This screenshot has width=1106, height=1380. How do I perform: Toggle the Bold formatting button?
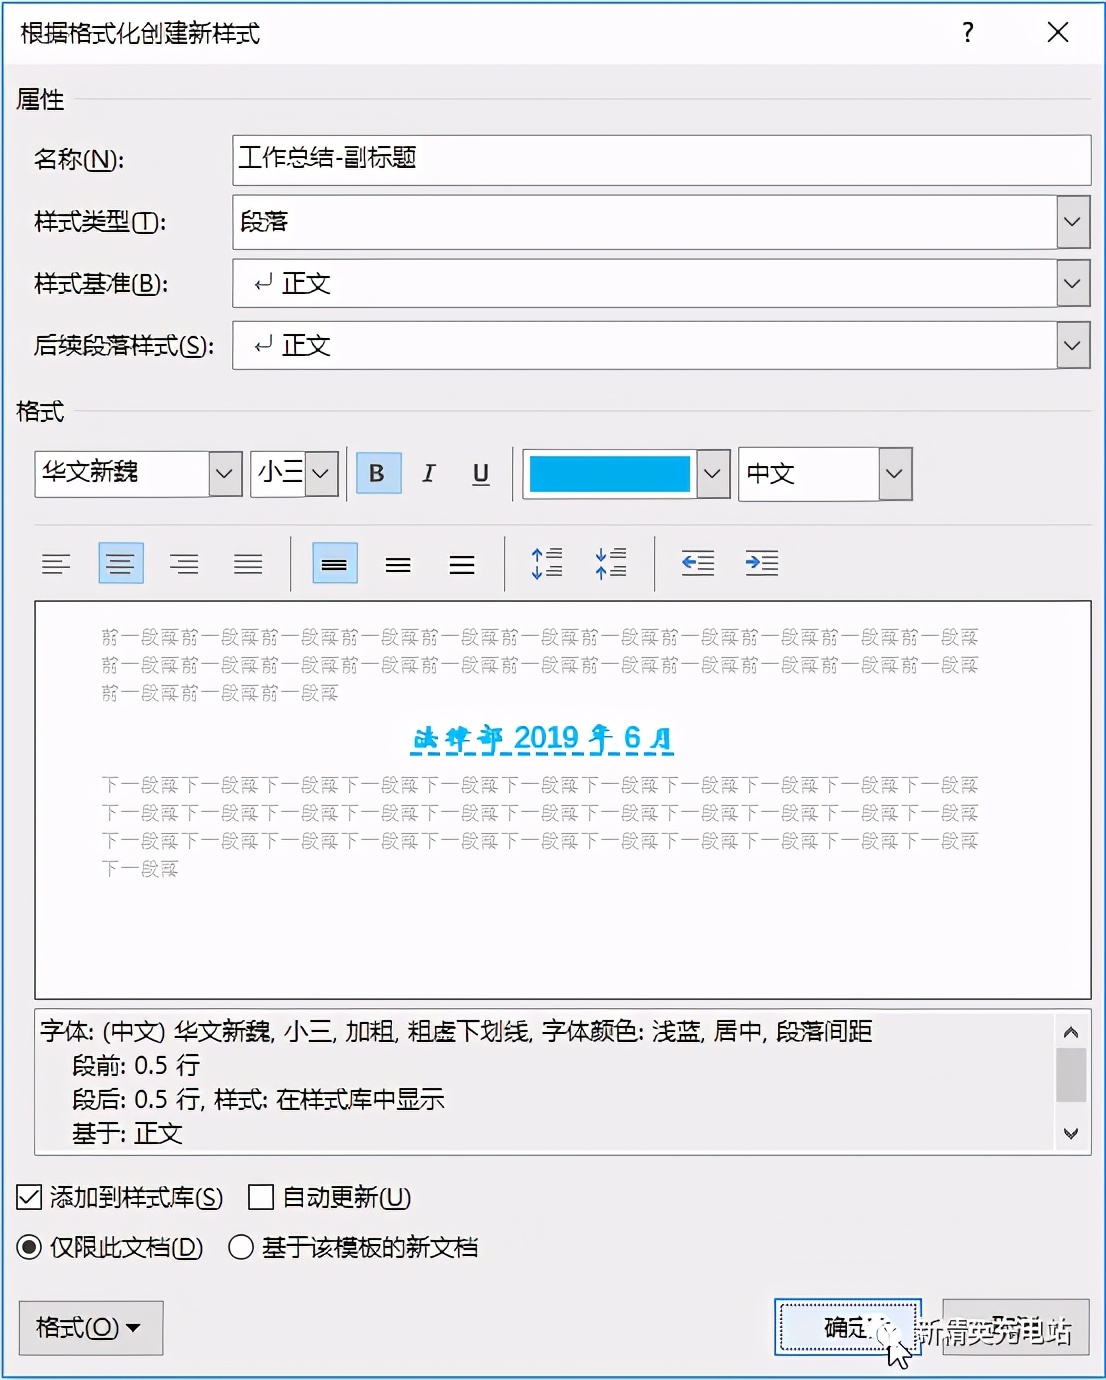pos(378,473)
